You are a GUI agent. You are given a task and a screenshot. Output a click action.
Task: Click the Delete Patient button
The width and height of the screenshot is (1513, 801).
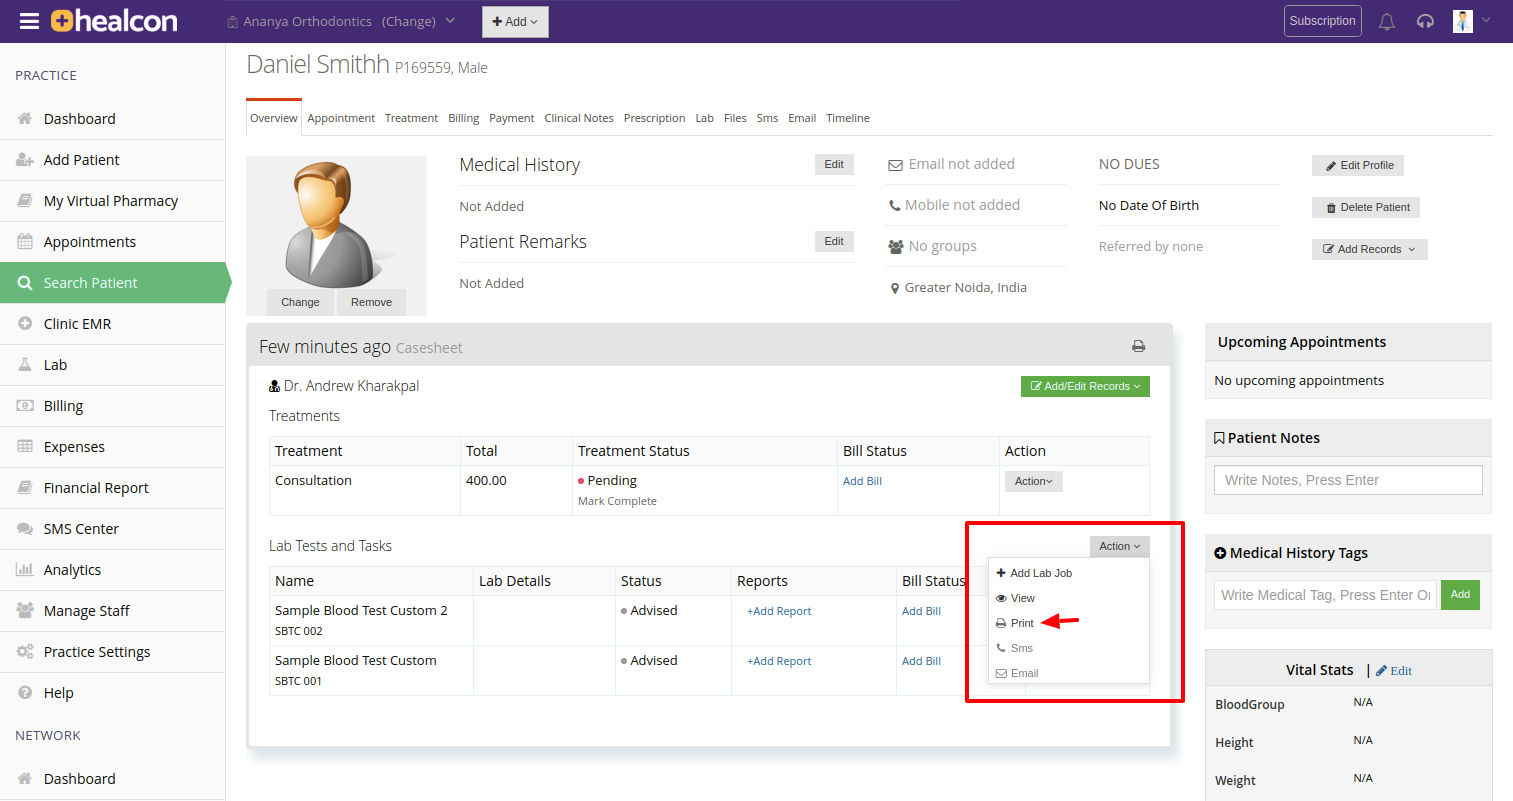[1366, 207]
